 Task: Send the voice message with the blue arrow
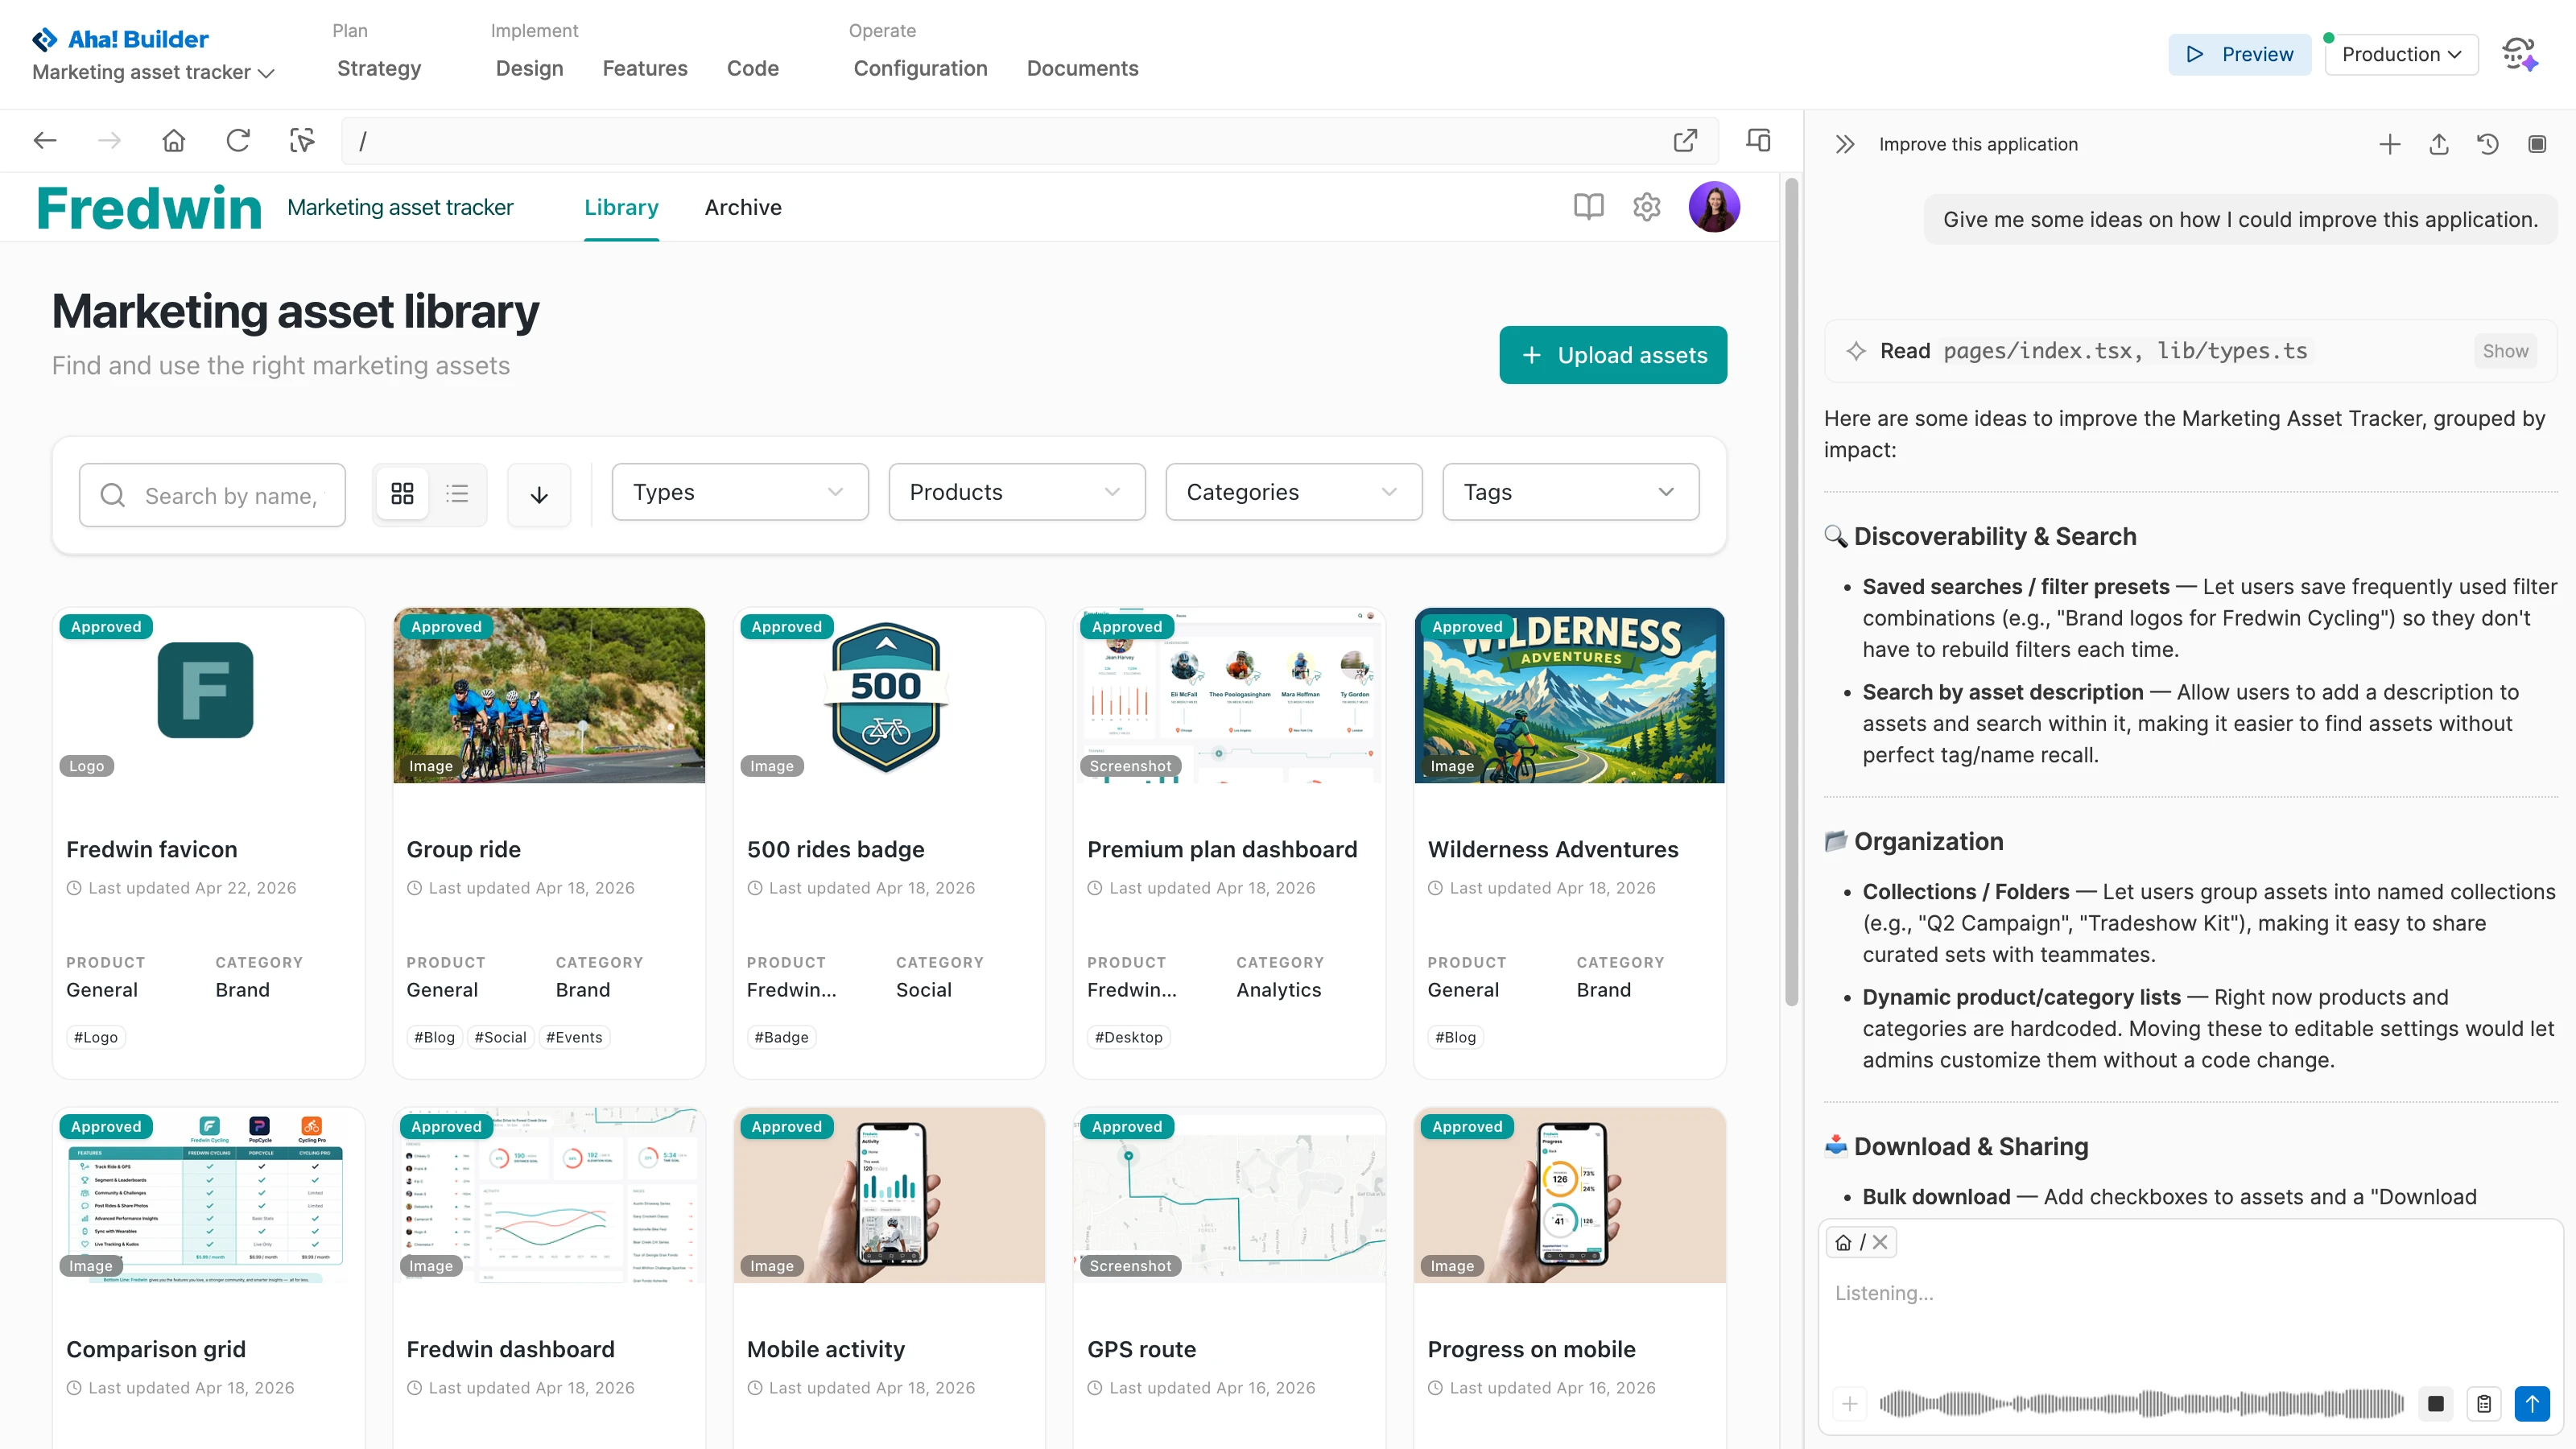tap(2533, 1403)
